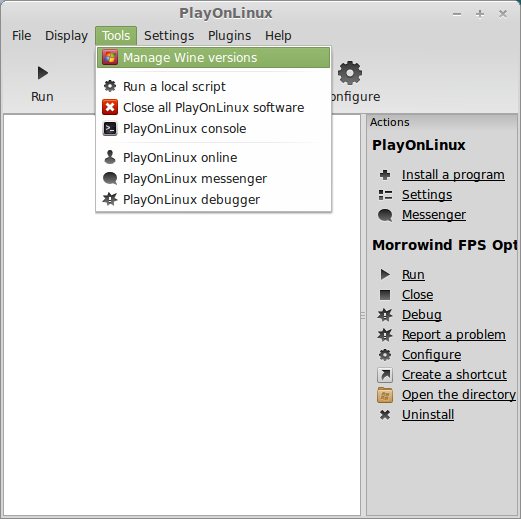Click the X icon beside the Uninstall link

(385, 415)
